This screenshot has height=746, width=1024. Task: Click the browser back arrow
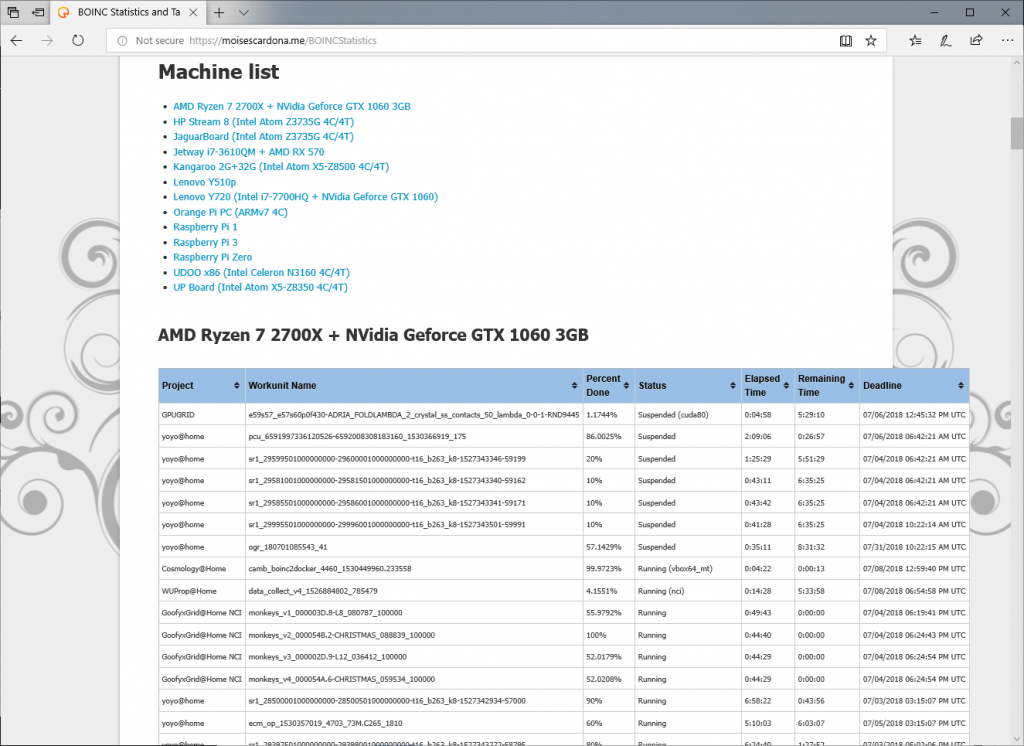coord(17,41)
